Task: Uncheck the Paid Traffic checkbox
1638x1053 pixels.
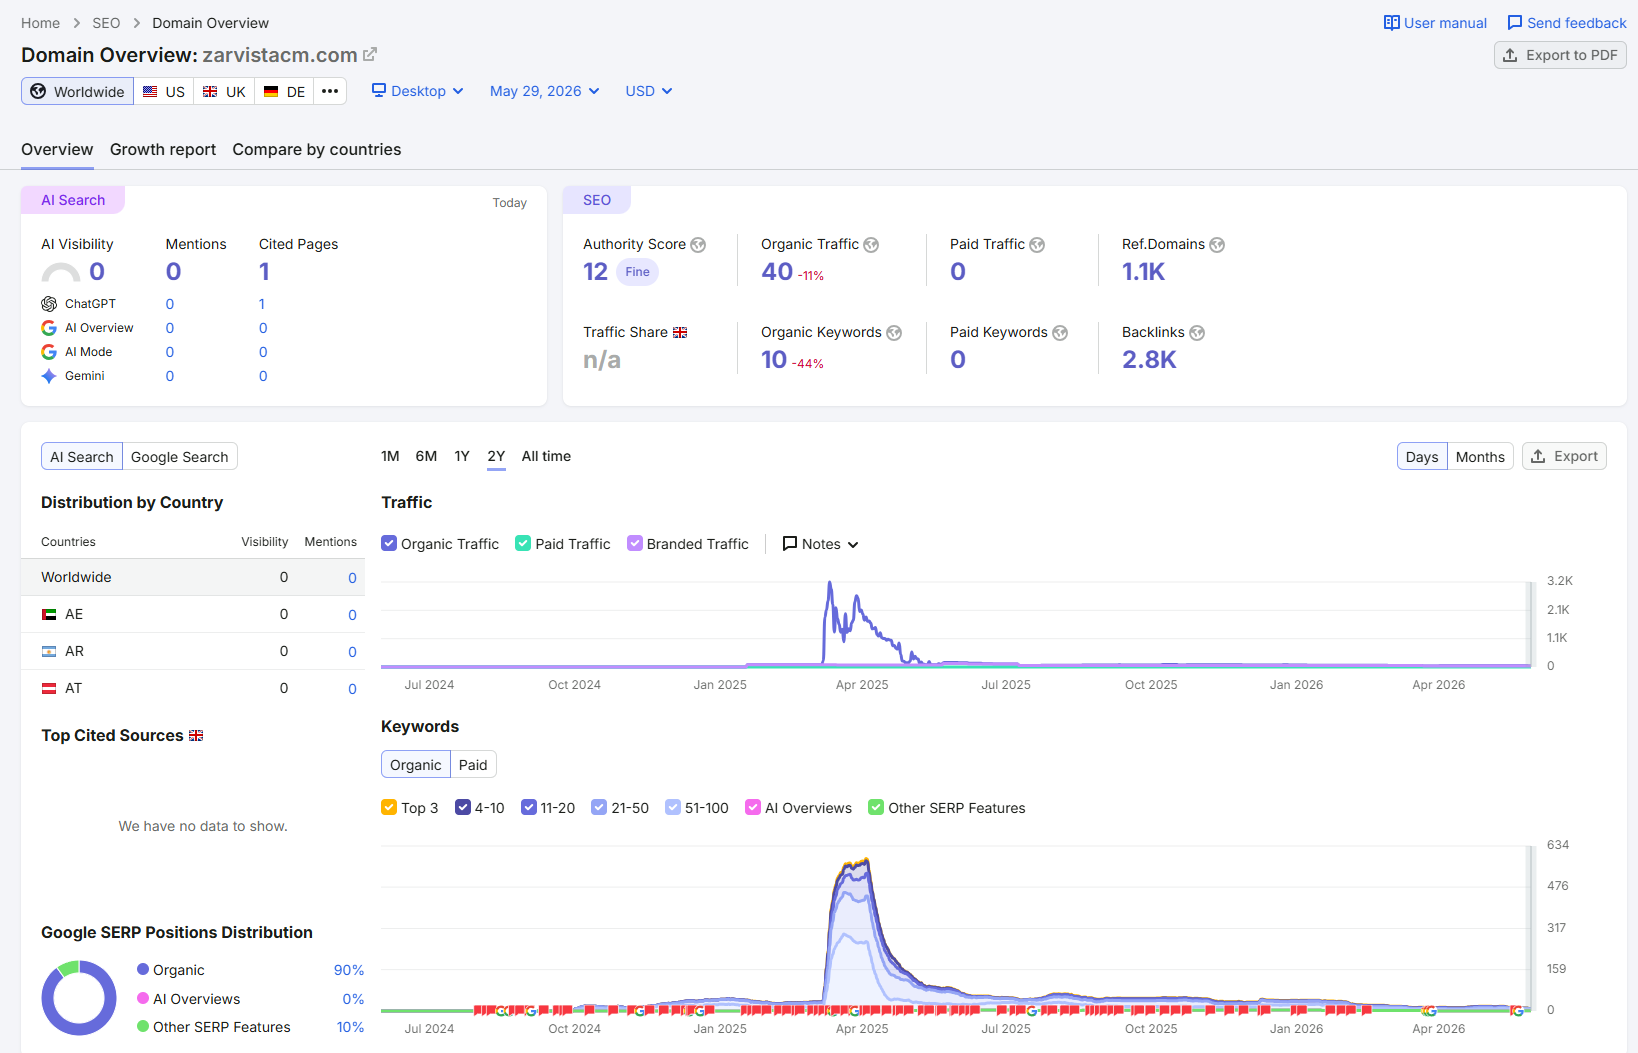Action: point(523,543)
